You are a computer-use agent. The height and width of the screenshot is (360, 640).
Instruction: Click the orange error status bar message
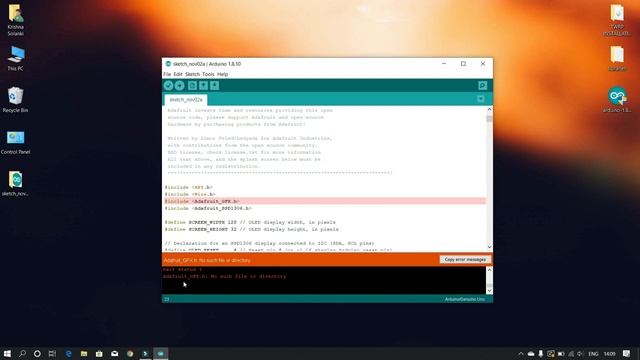pos(207,260)
